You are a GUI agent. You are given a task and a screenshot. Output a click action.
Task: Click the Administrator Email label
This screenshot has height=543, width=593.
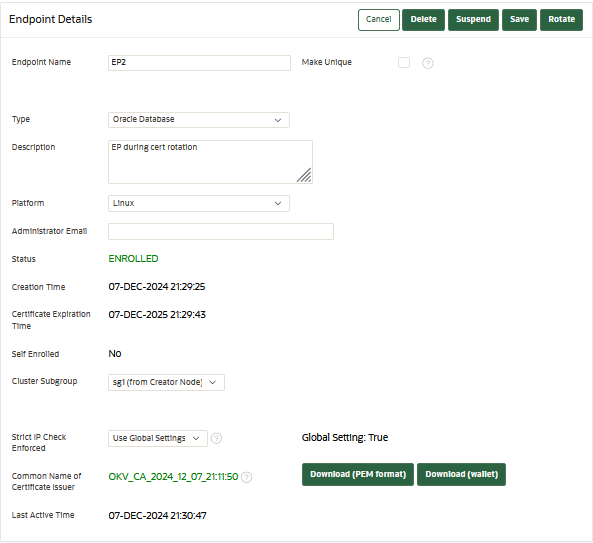pos(49,231)
